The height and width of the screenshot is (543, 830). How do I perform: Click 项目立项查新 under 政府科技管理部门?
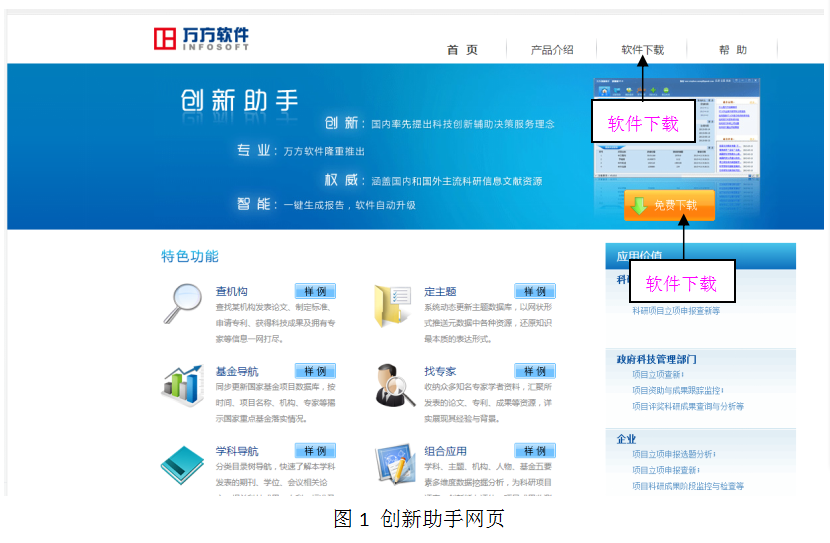[657, 375]
